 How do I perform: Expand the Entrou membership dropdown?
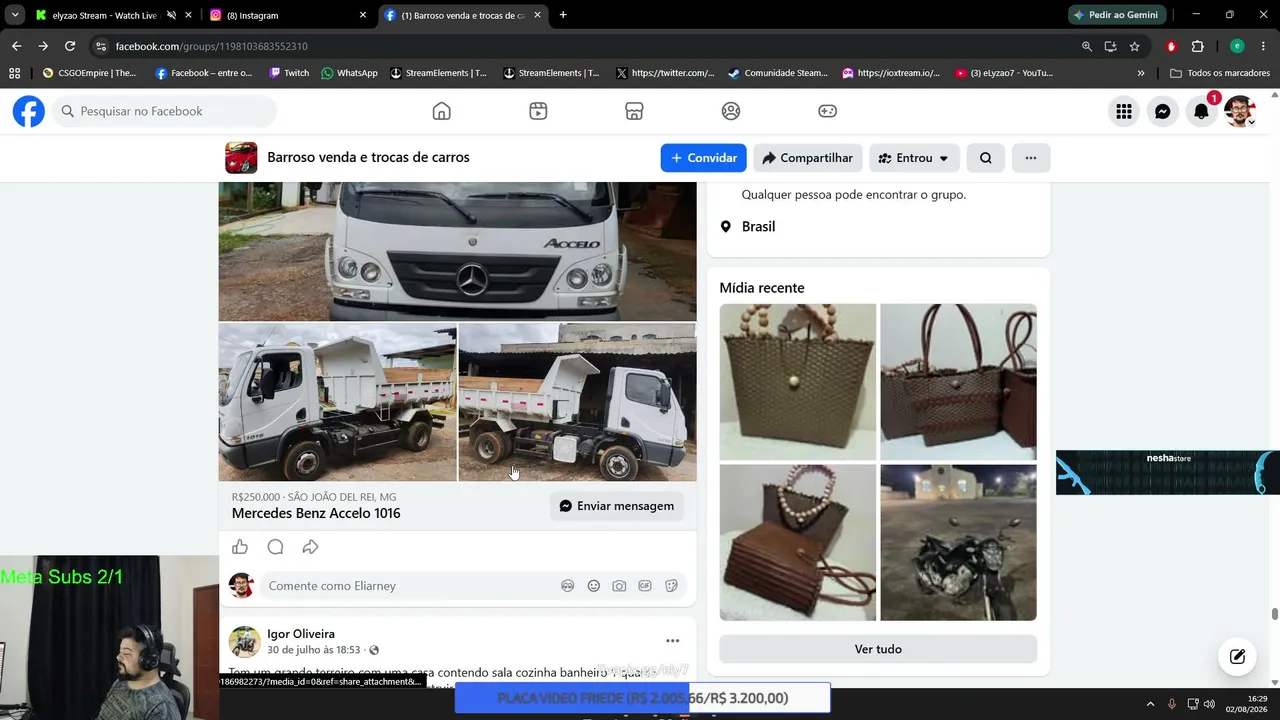pos(914,158)
